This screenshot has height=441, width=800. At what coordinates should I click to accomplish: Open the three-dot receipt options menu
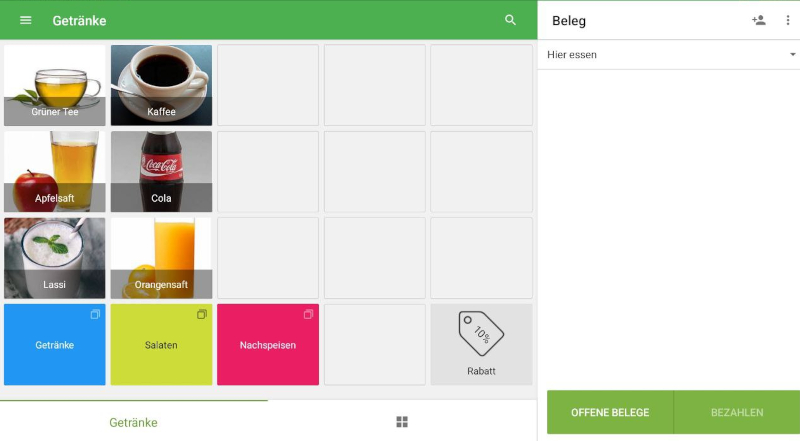(x=788, y=20)
